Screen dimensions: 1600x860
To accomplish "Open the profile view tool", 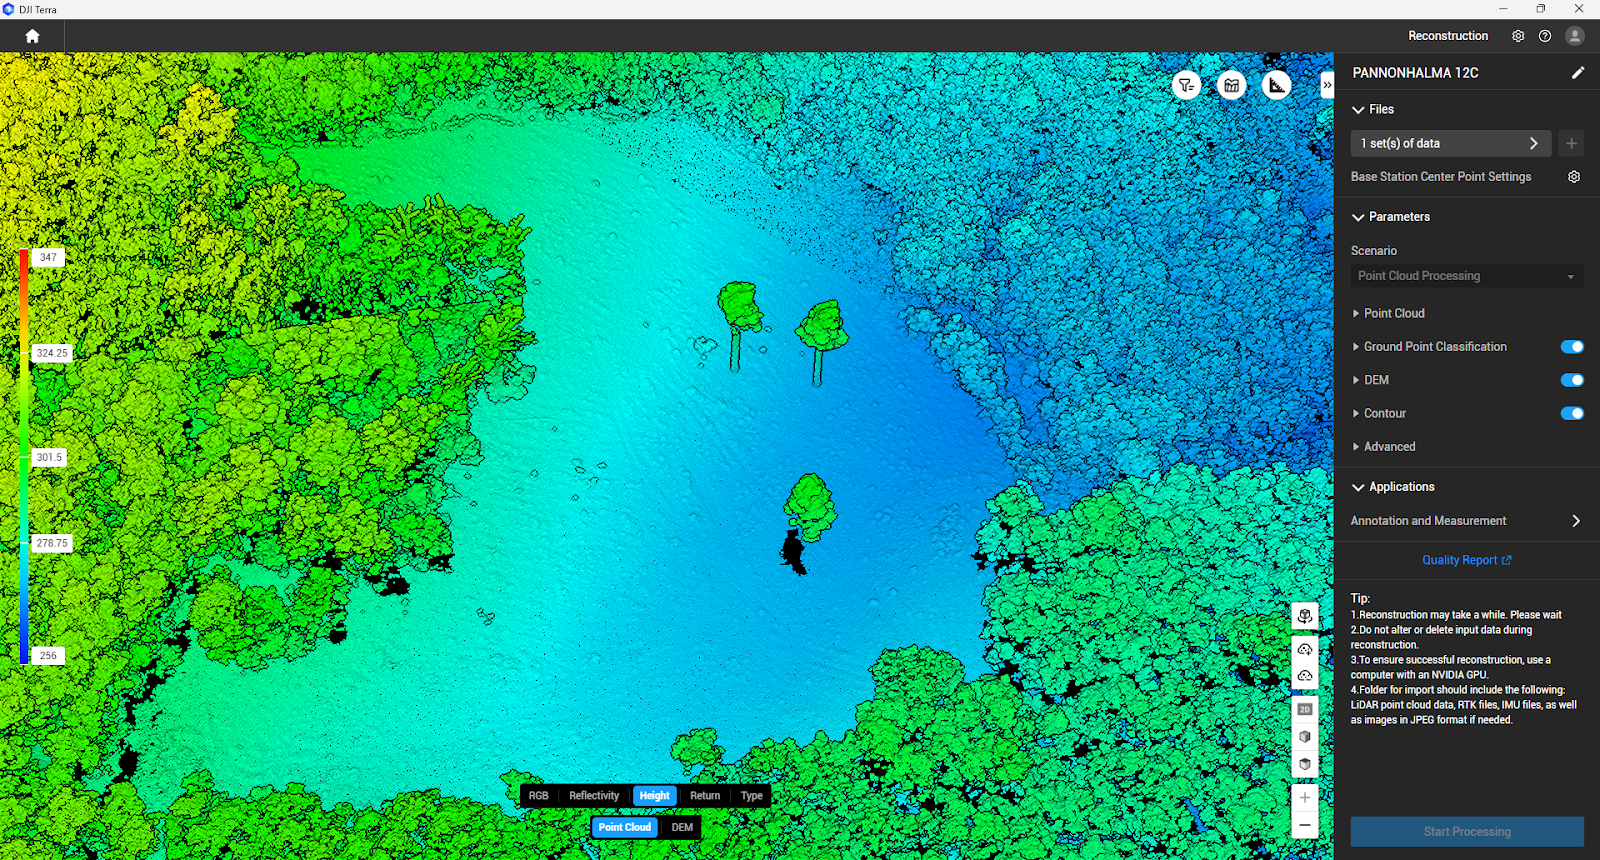I will (1232, 85).
